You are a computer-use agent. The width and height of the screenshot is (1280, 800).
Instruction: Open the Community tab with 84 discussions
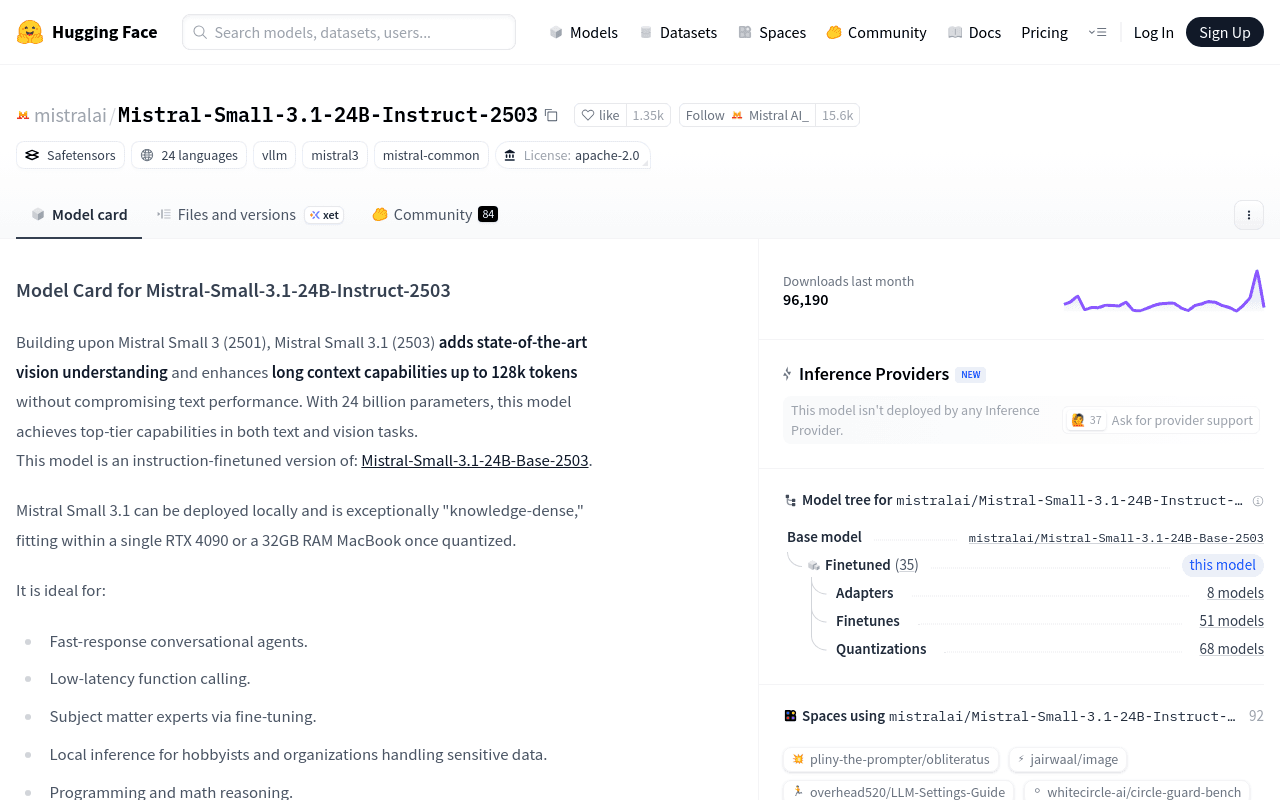coord(435,215)
